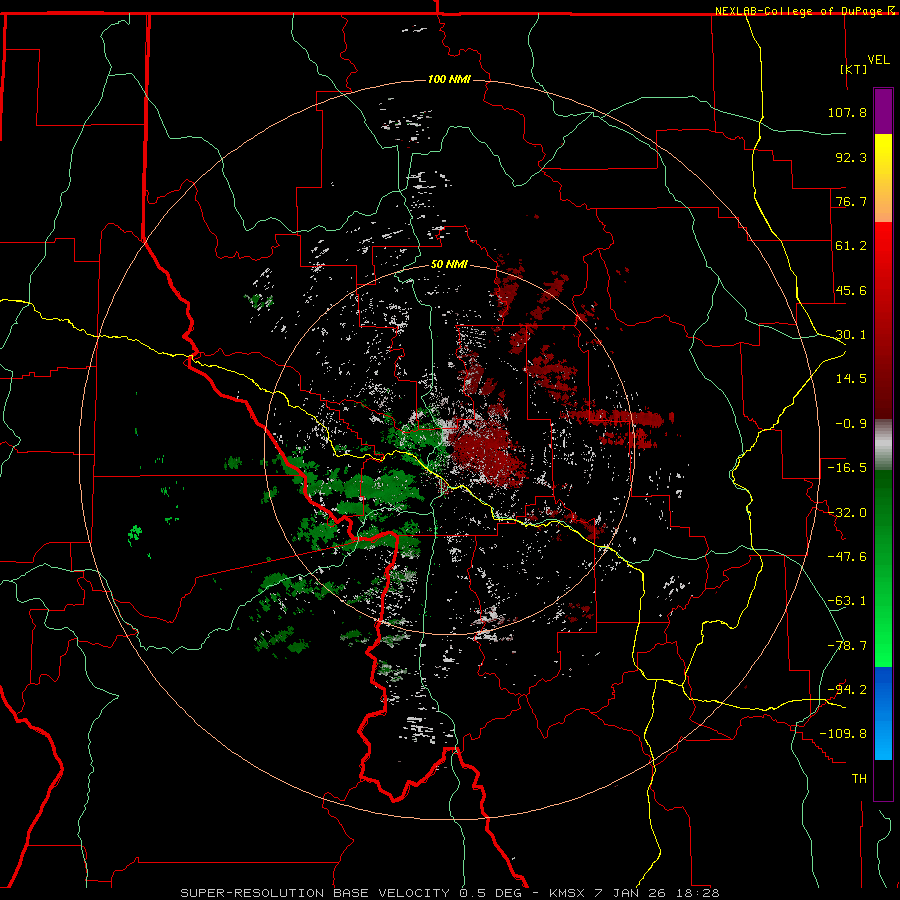Click the -47.6 scale value
This screenshot has width=900, height=900.
(x=847, y=557)
